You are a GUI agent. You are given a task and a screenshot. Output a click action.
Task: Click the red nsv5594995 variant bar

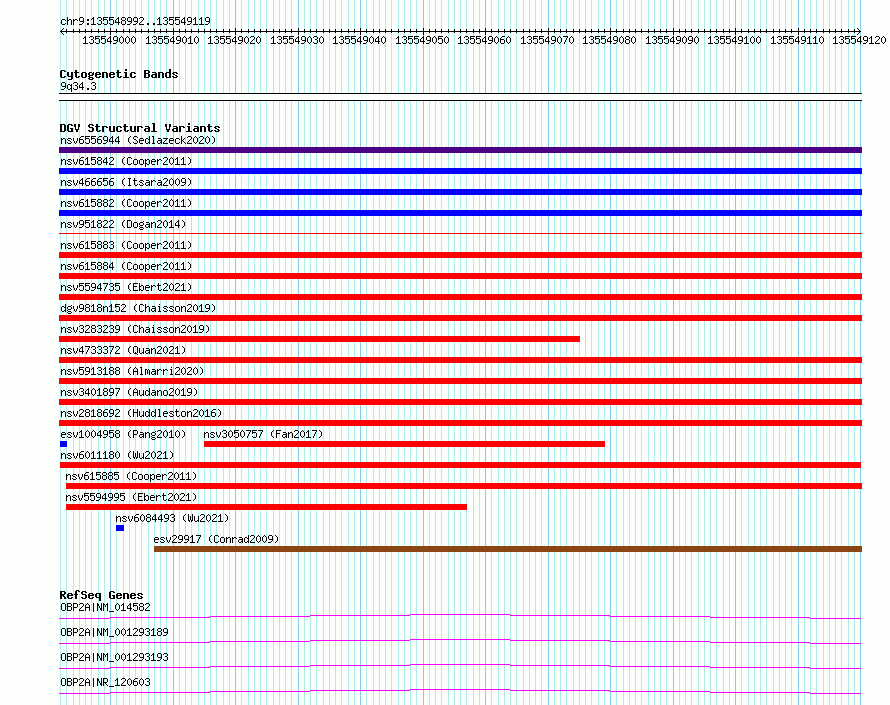[266, 507]
